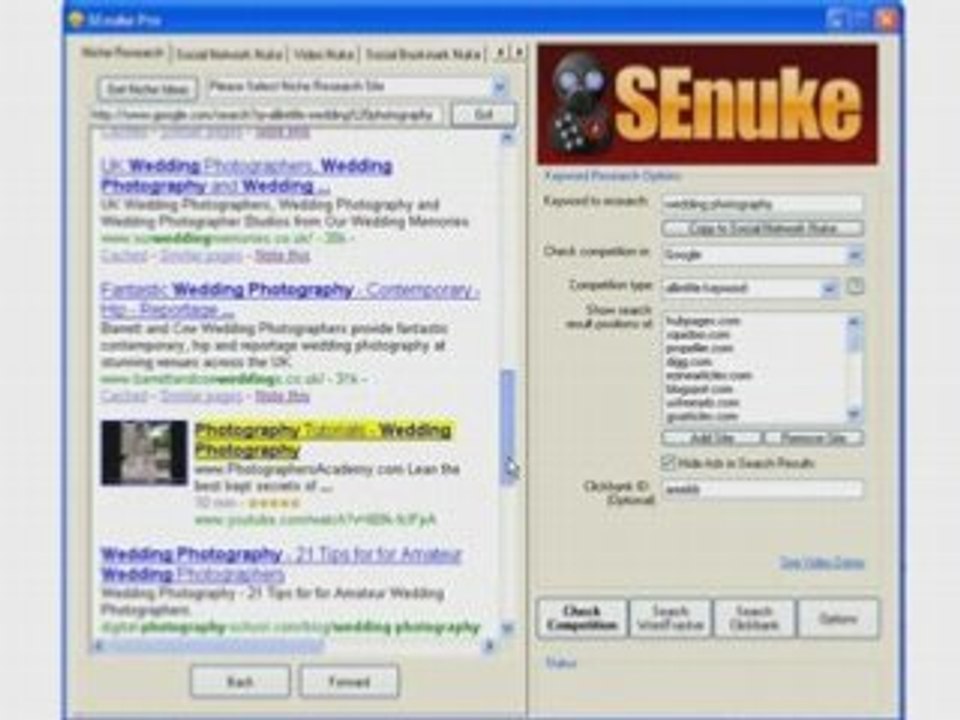
Task: Click Copy to Social Network Nuke button
Action: (x=762, y=228)
